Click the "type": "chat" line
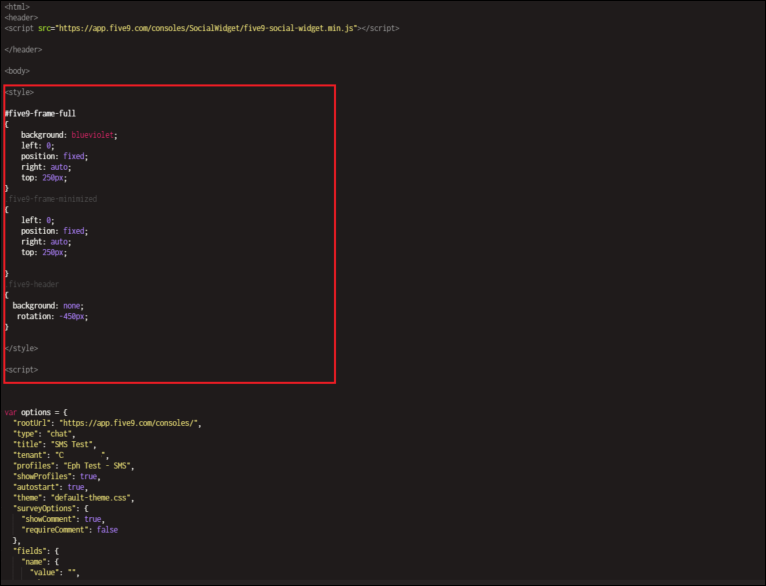766x586 pixels. point(44,434)
